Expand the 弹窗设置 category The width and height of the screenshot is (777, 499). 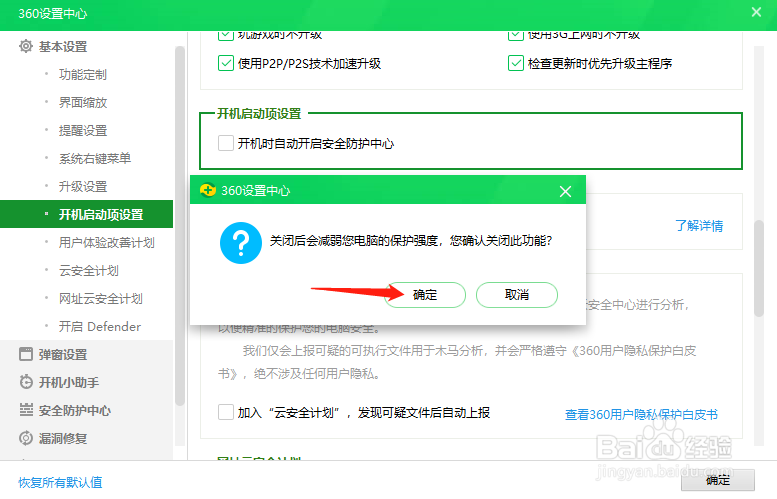(63, 354)
